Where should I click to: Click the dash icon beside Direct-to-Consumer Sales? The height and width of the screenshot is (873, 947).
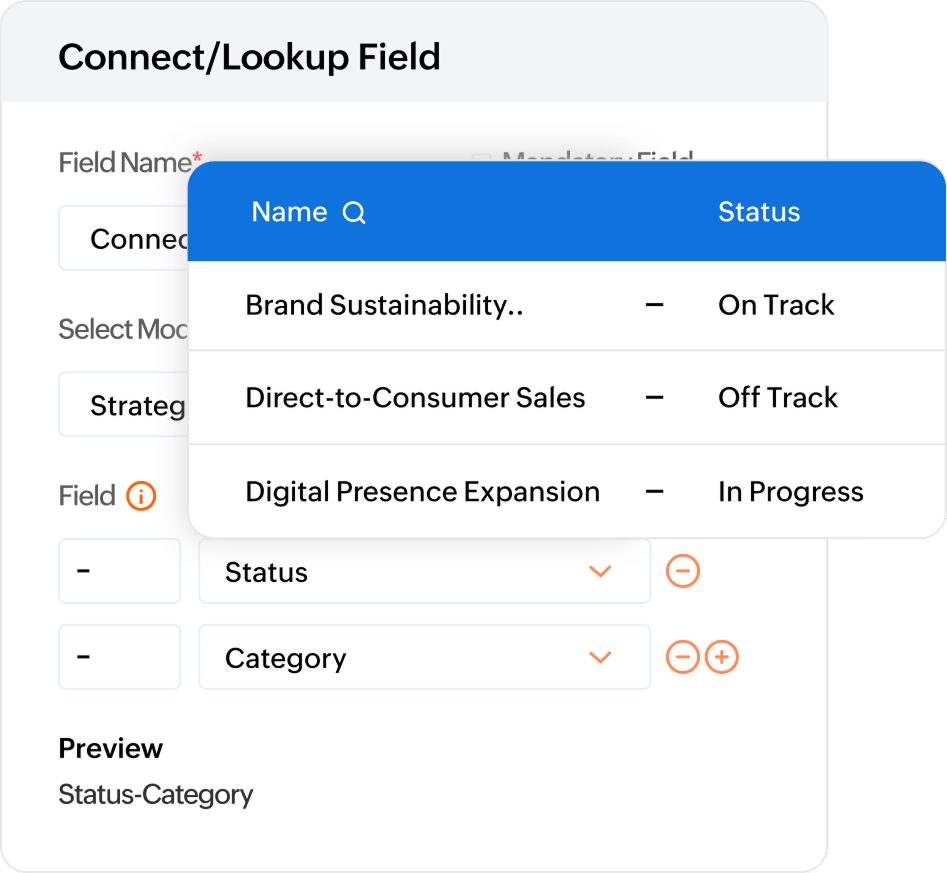[655, 397]
